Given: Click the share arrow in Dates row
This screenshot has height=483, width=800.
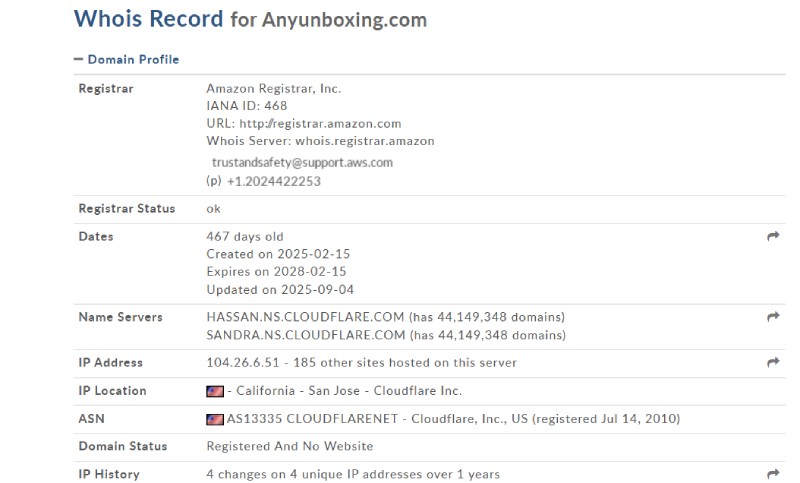Looking at the screenshot, I should [x=773, y=236].
